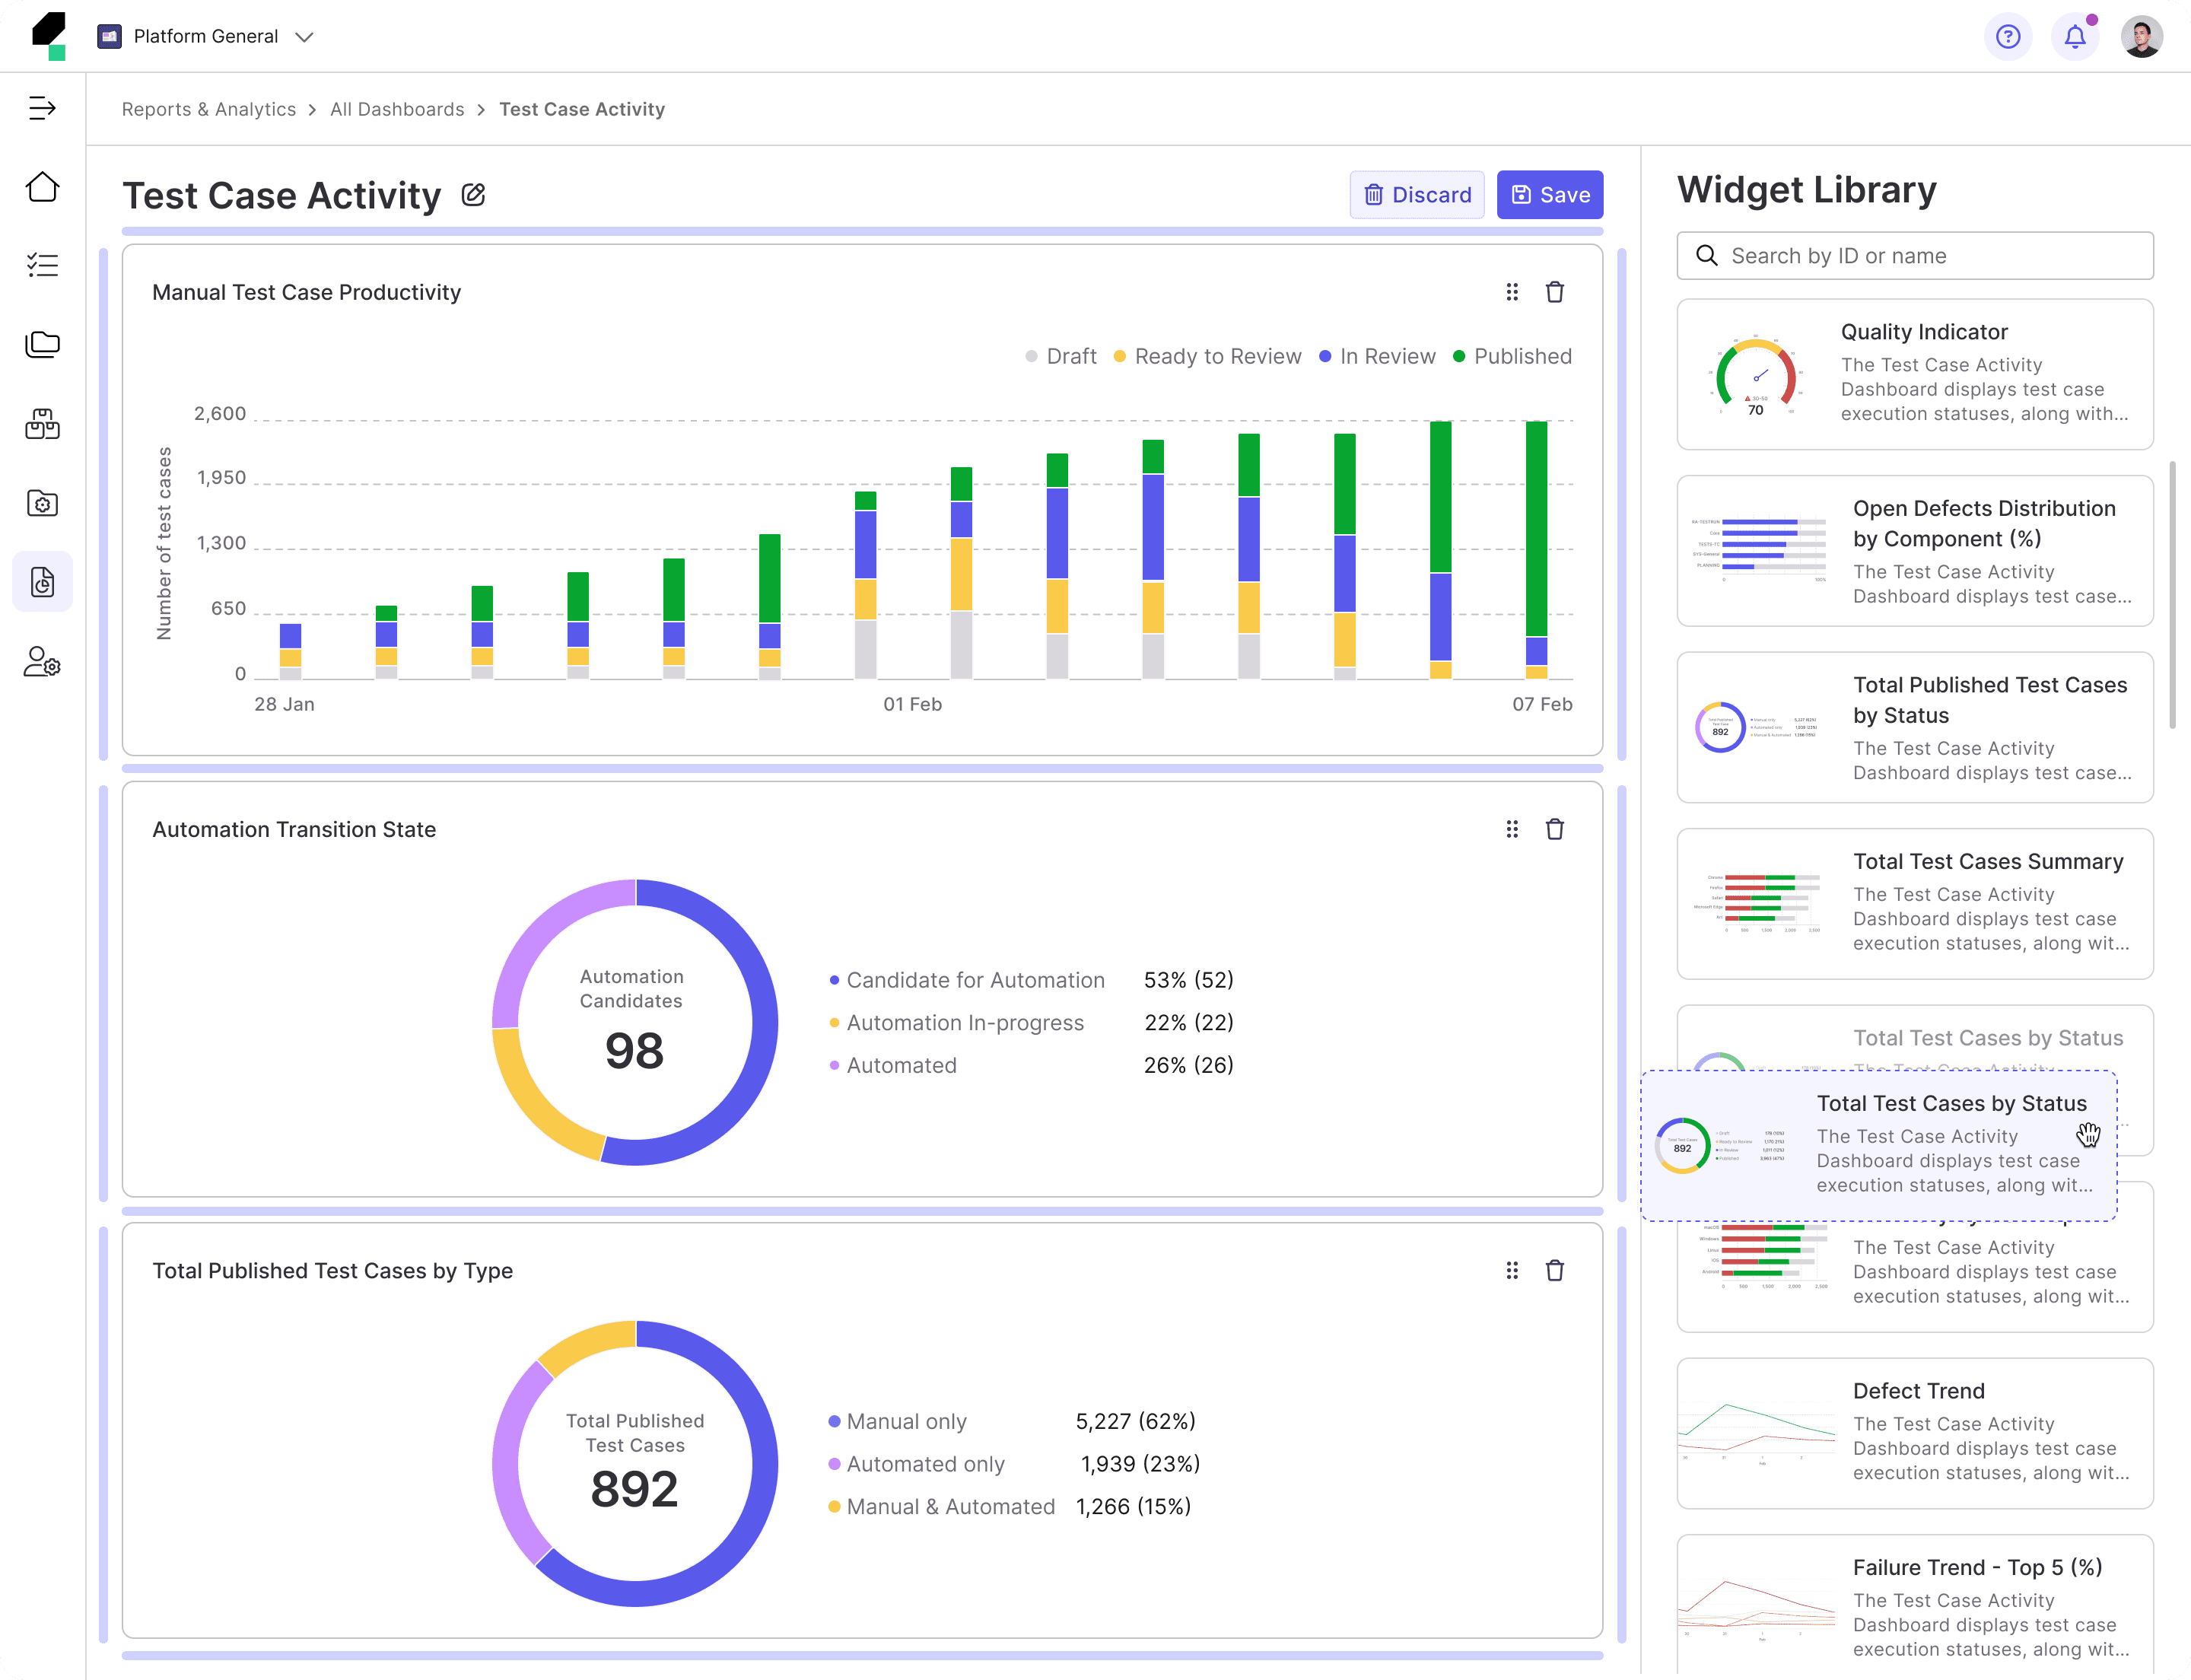Open the user avatar account menu

click(x=2141, y=37)
